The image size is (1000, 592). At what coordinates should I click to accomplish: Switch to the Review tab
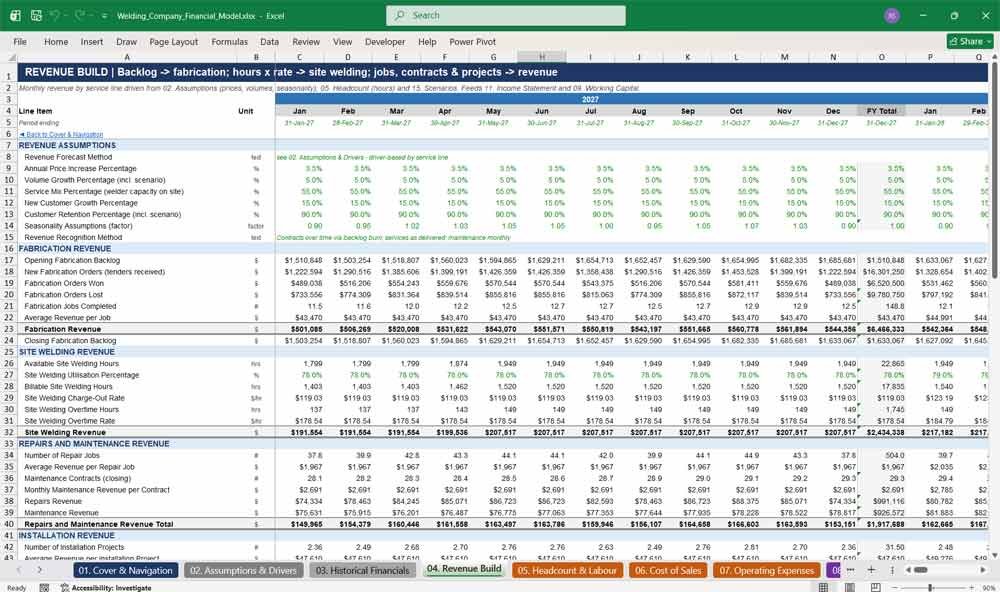point(306,41)
